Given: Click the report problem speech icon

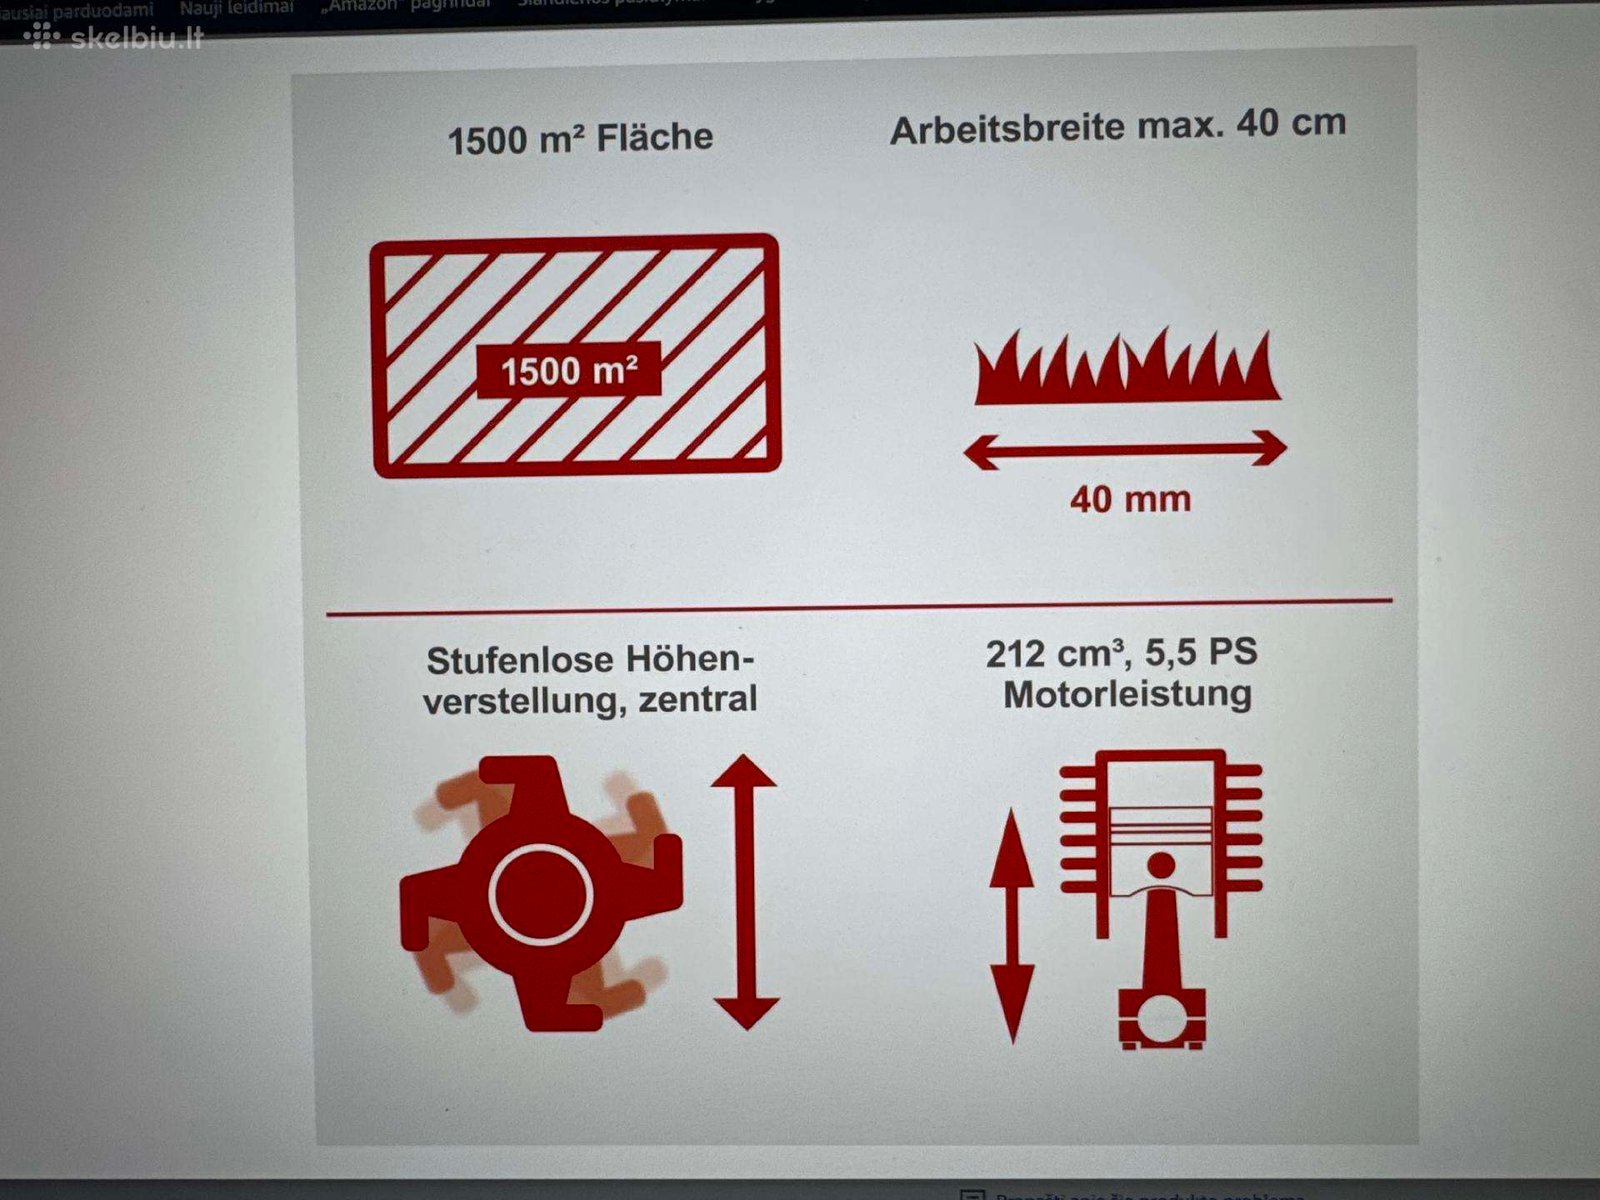Looking at the screenshot, I should (972, 1194).
